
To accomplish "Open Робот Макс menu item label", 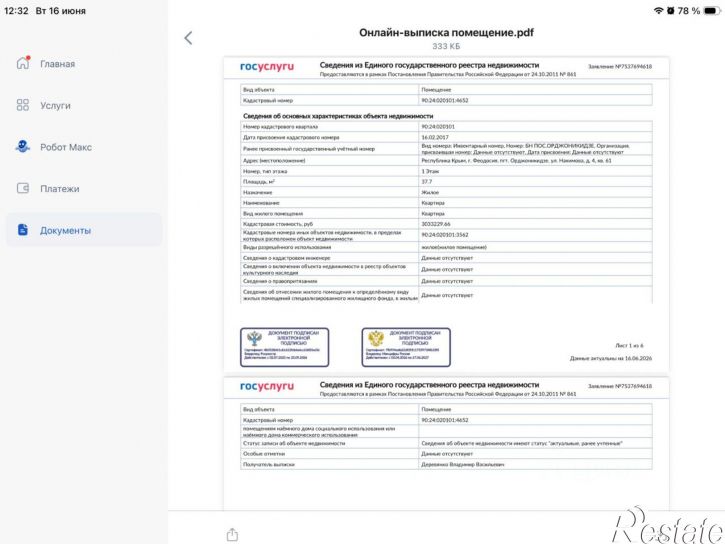I will [x=66, y=147].
